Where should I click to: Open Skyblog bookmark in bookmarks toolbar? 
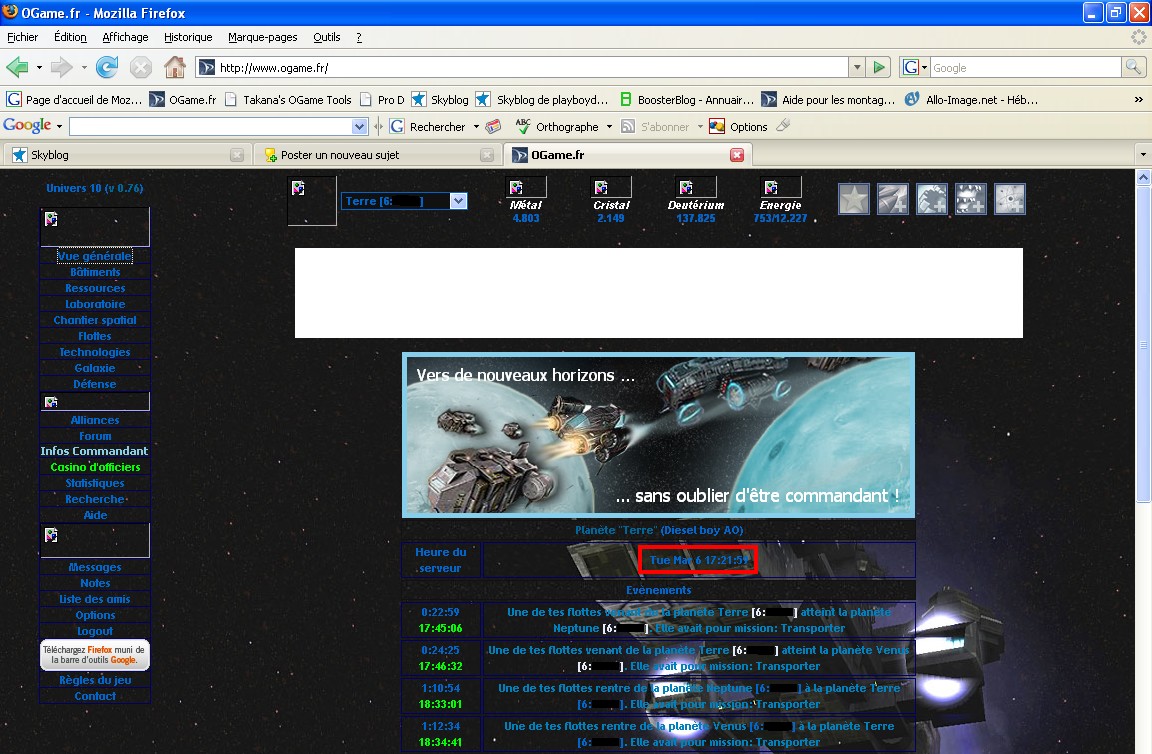(439, 99)
